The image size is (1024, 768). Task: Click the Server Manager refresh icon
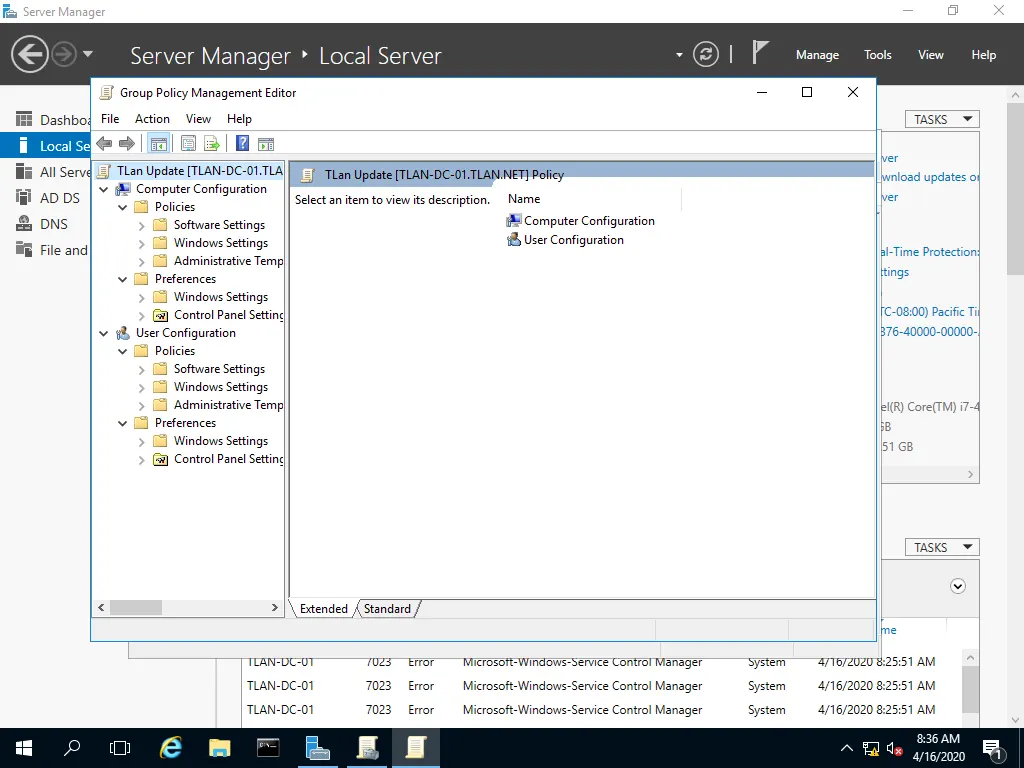[706, 54]
